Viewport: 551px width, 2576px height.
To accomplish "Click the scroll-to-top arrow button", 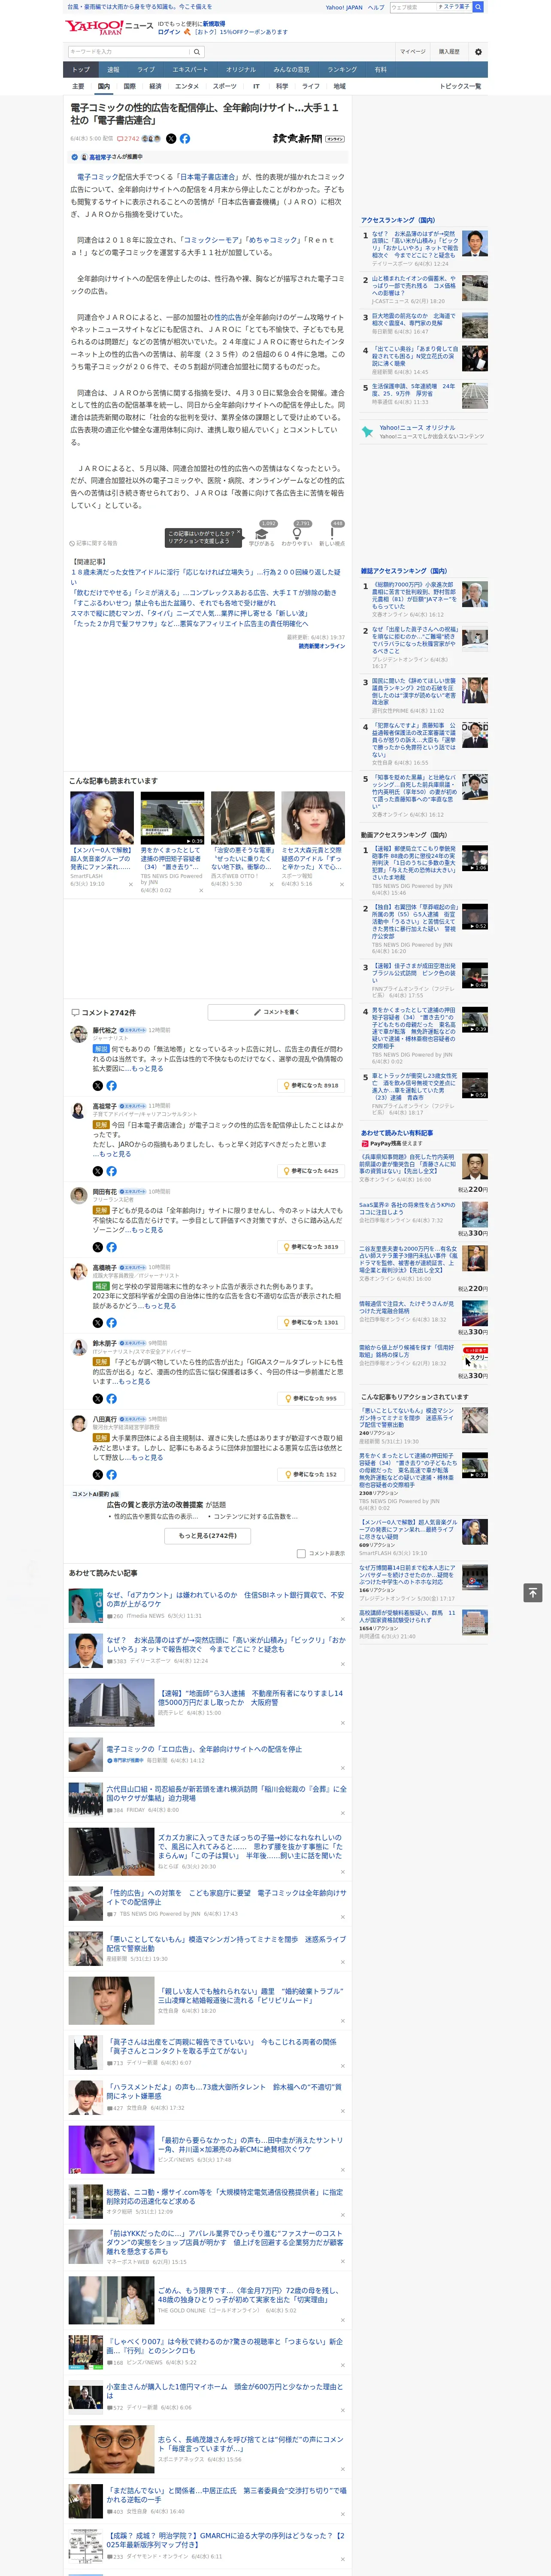I will point(533,1593).
